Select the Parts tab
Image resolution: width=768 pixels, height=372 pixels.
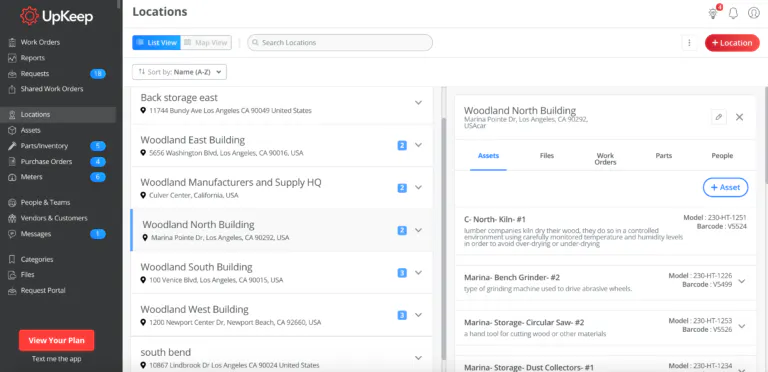coord(664,156)
